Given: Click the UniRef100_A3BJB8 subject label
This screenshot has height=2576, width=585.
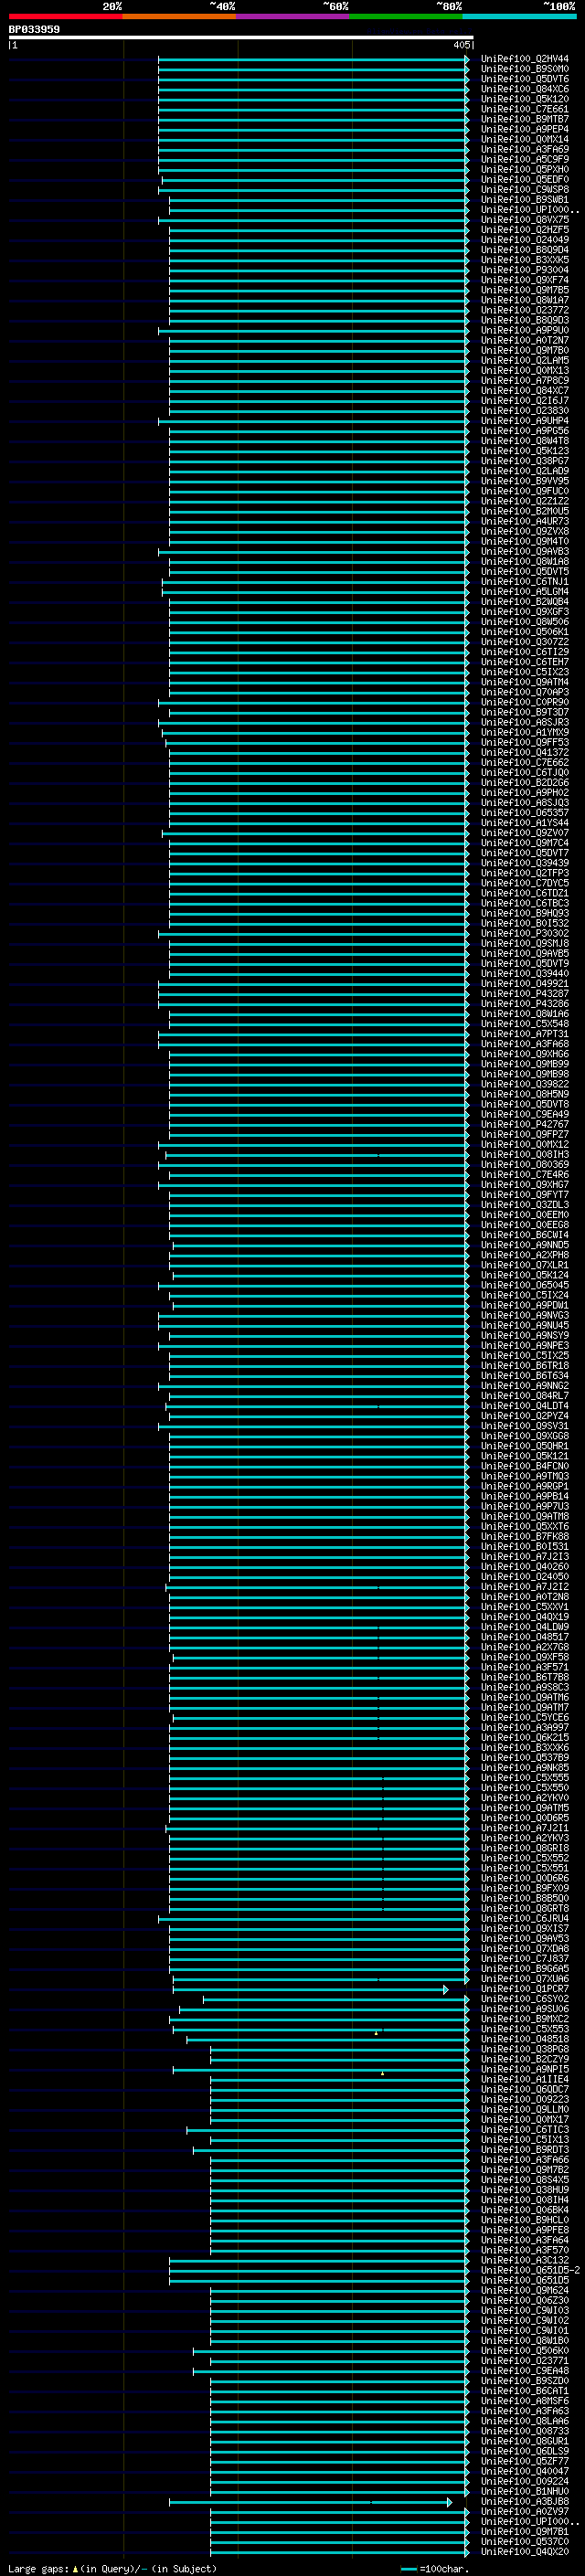Looking at the screenshot, I should pos(524,2501).
